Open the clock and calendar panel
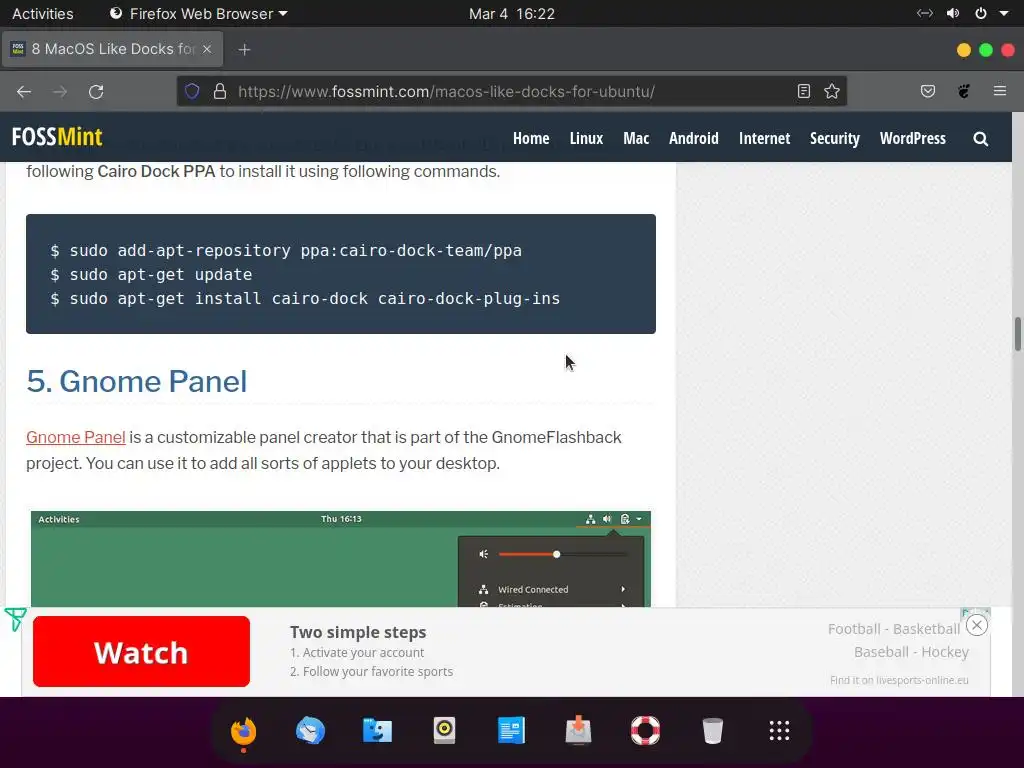This screenshot has height=768, width=1024. 512,14
